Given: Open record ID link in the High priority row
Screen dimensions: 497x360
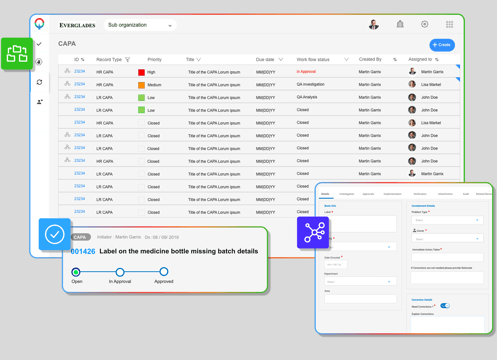Looking at the screenshot, I should point(79,71).
